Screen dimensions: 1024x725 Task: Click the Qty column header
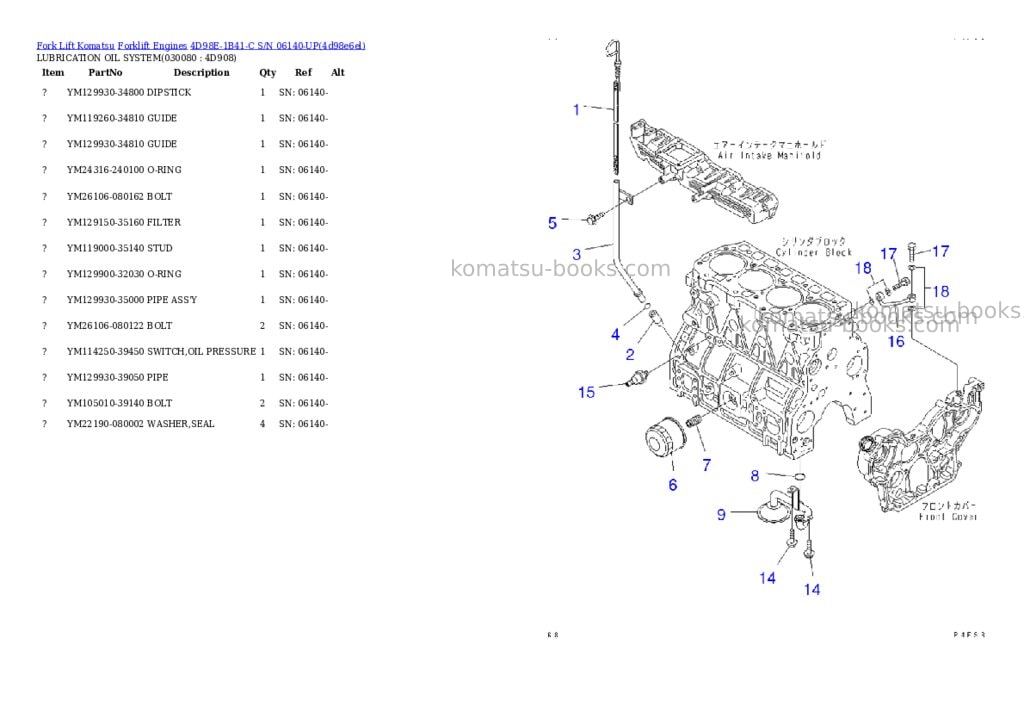point(268,72)
